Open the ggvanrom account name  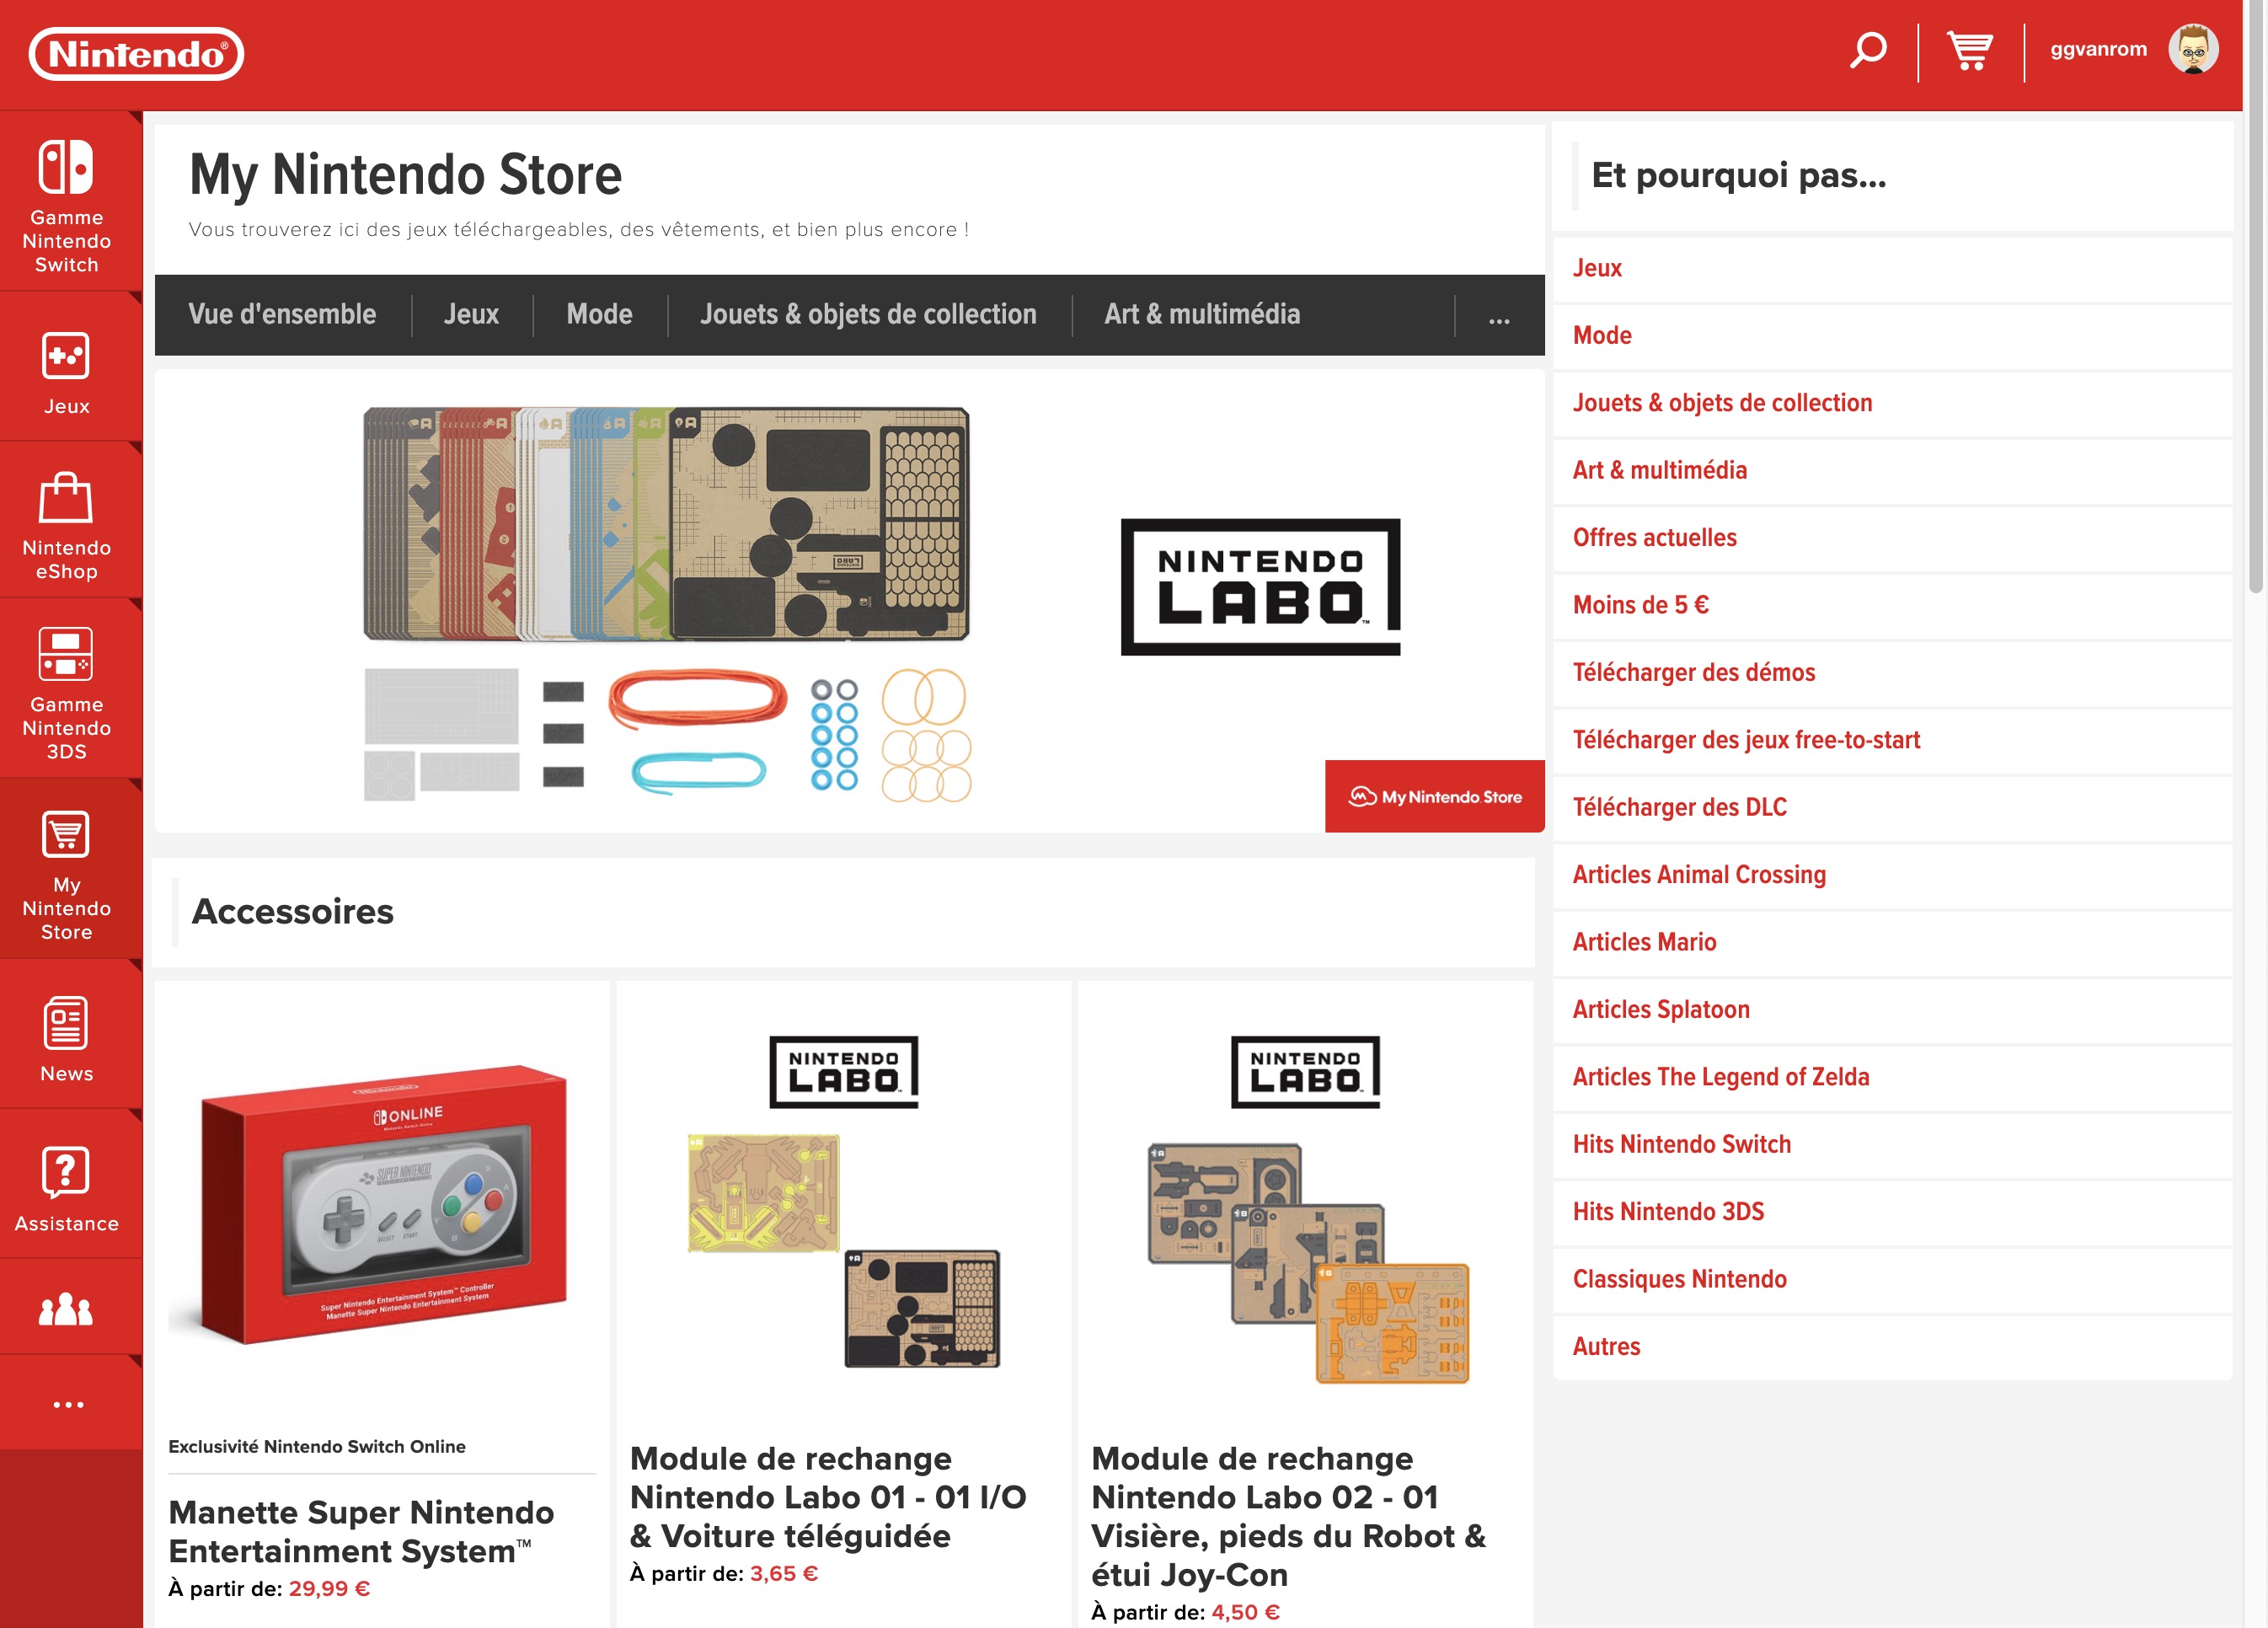(x=2098, y=49)
